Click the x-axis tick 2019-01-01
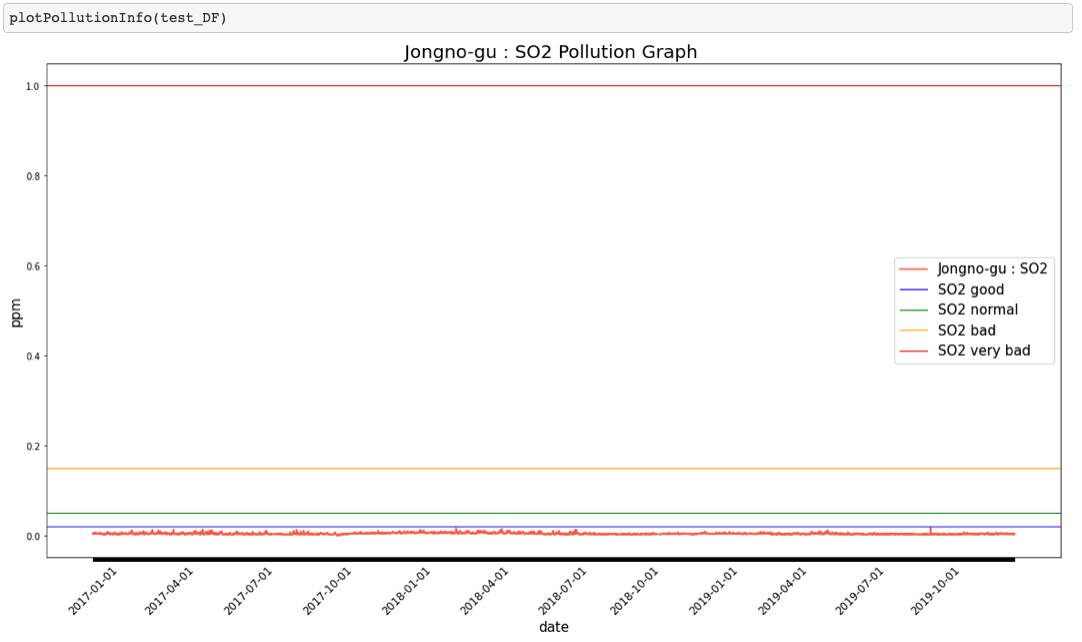Viewport: 1082px width, 642px height. [x=714, y=592]
